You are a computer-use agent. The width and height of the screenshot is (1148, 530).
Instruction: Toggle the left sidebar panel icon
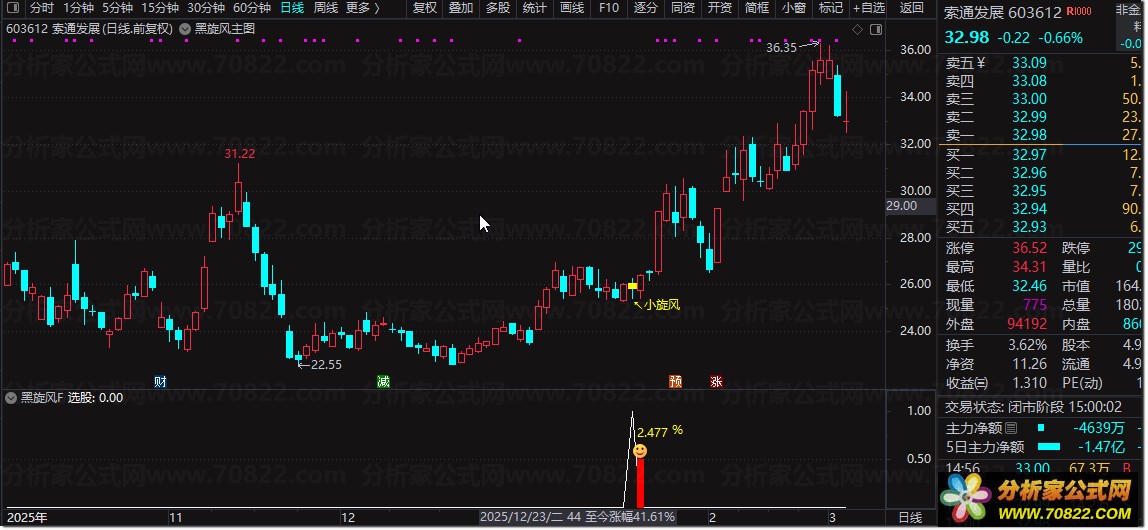pos(13,8)
